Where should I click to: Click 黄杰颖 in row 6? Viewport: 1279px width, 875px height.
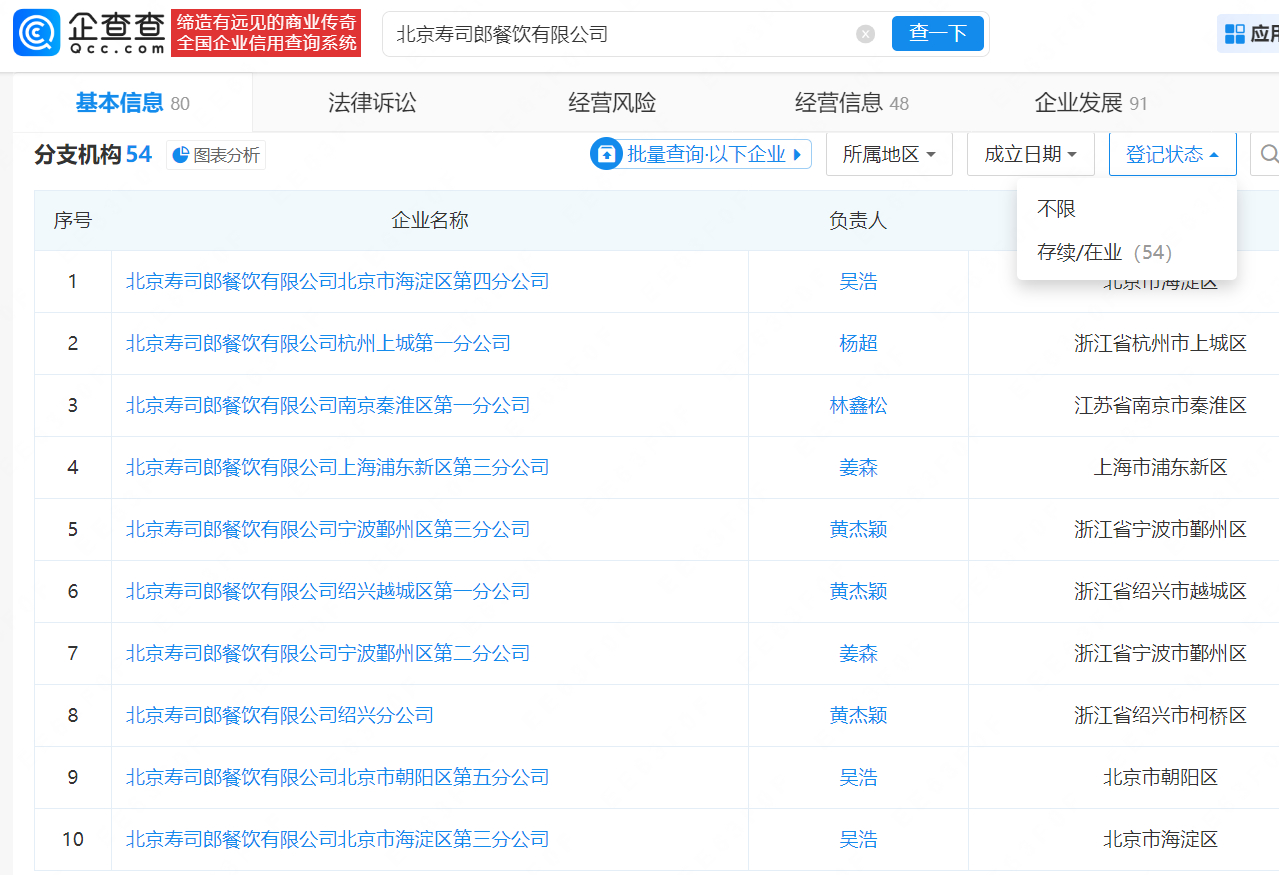pyautogui.click(x=858, y=591)
